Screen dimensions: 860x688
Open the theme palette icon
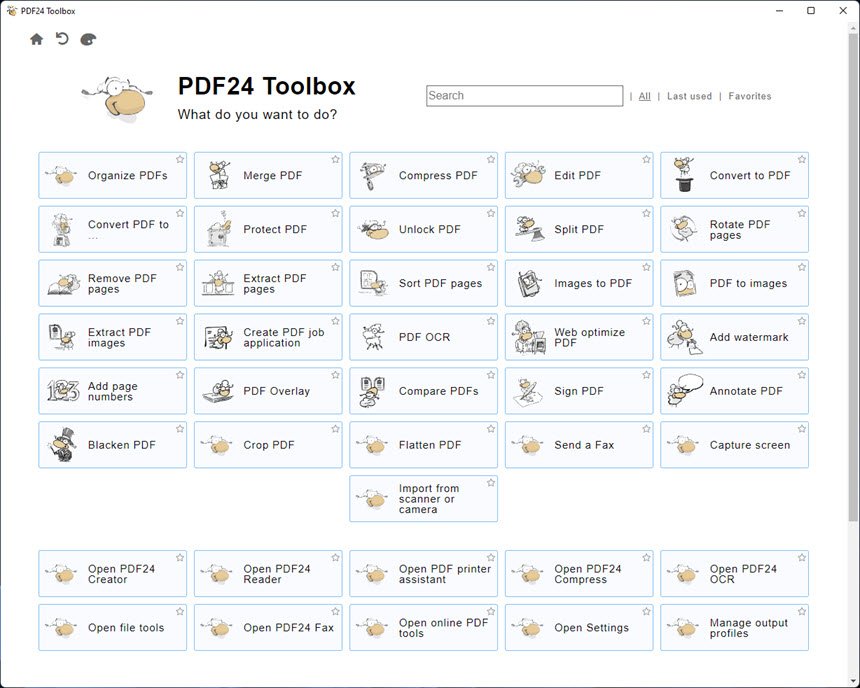(x=88, y=39)
